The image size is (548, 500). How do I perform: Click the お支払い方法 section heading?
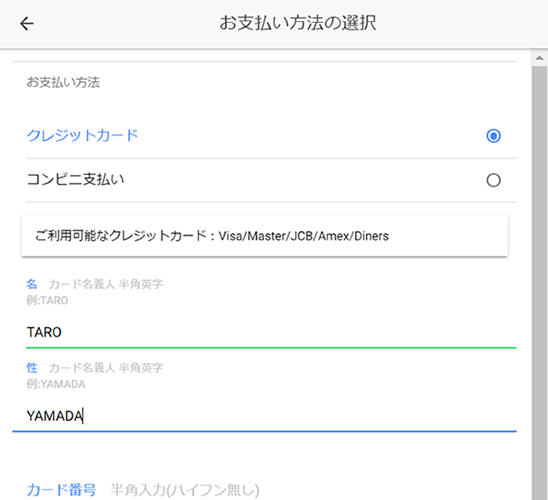[63, 82]
